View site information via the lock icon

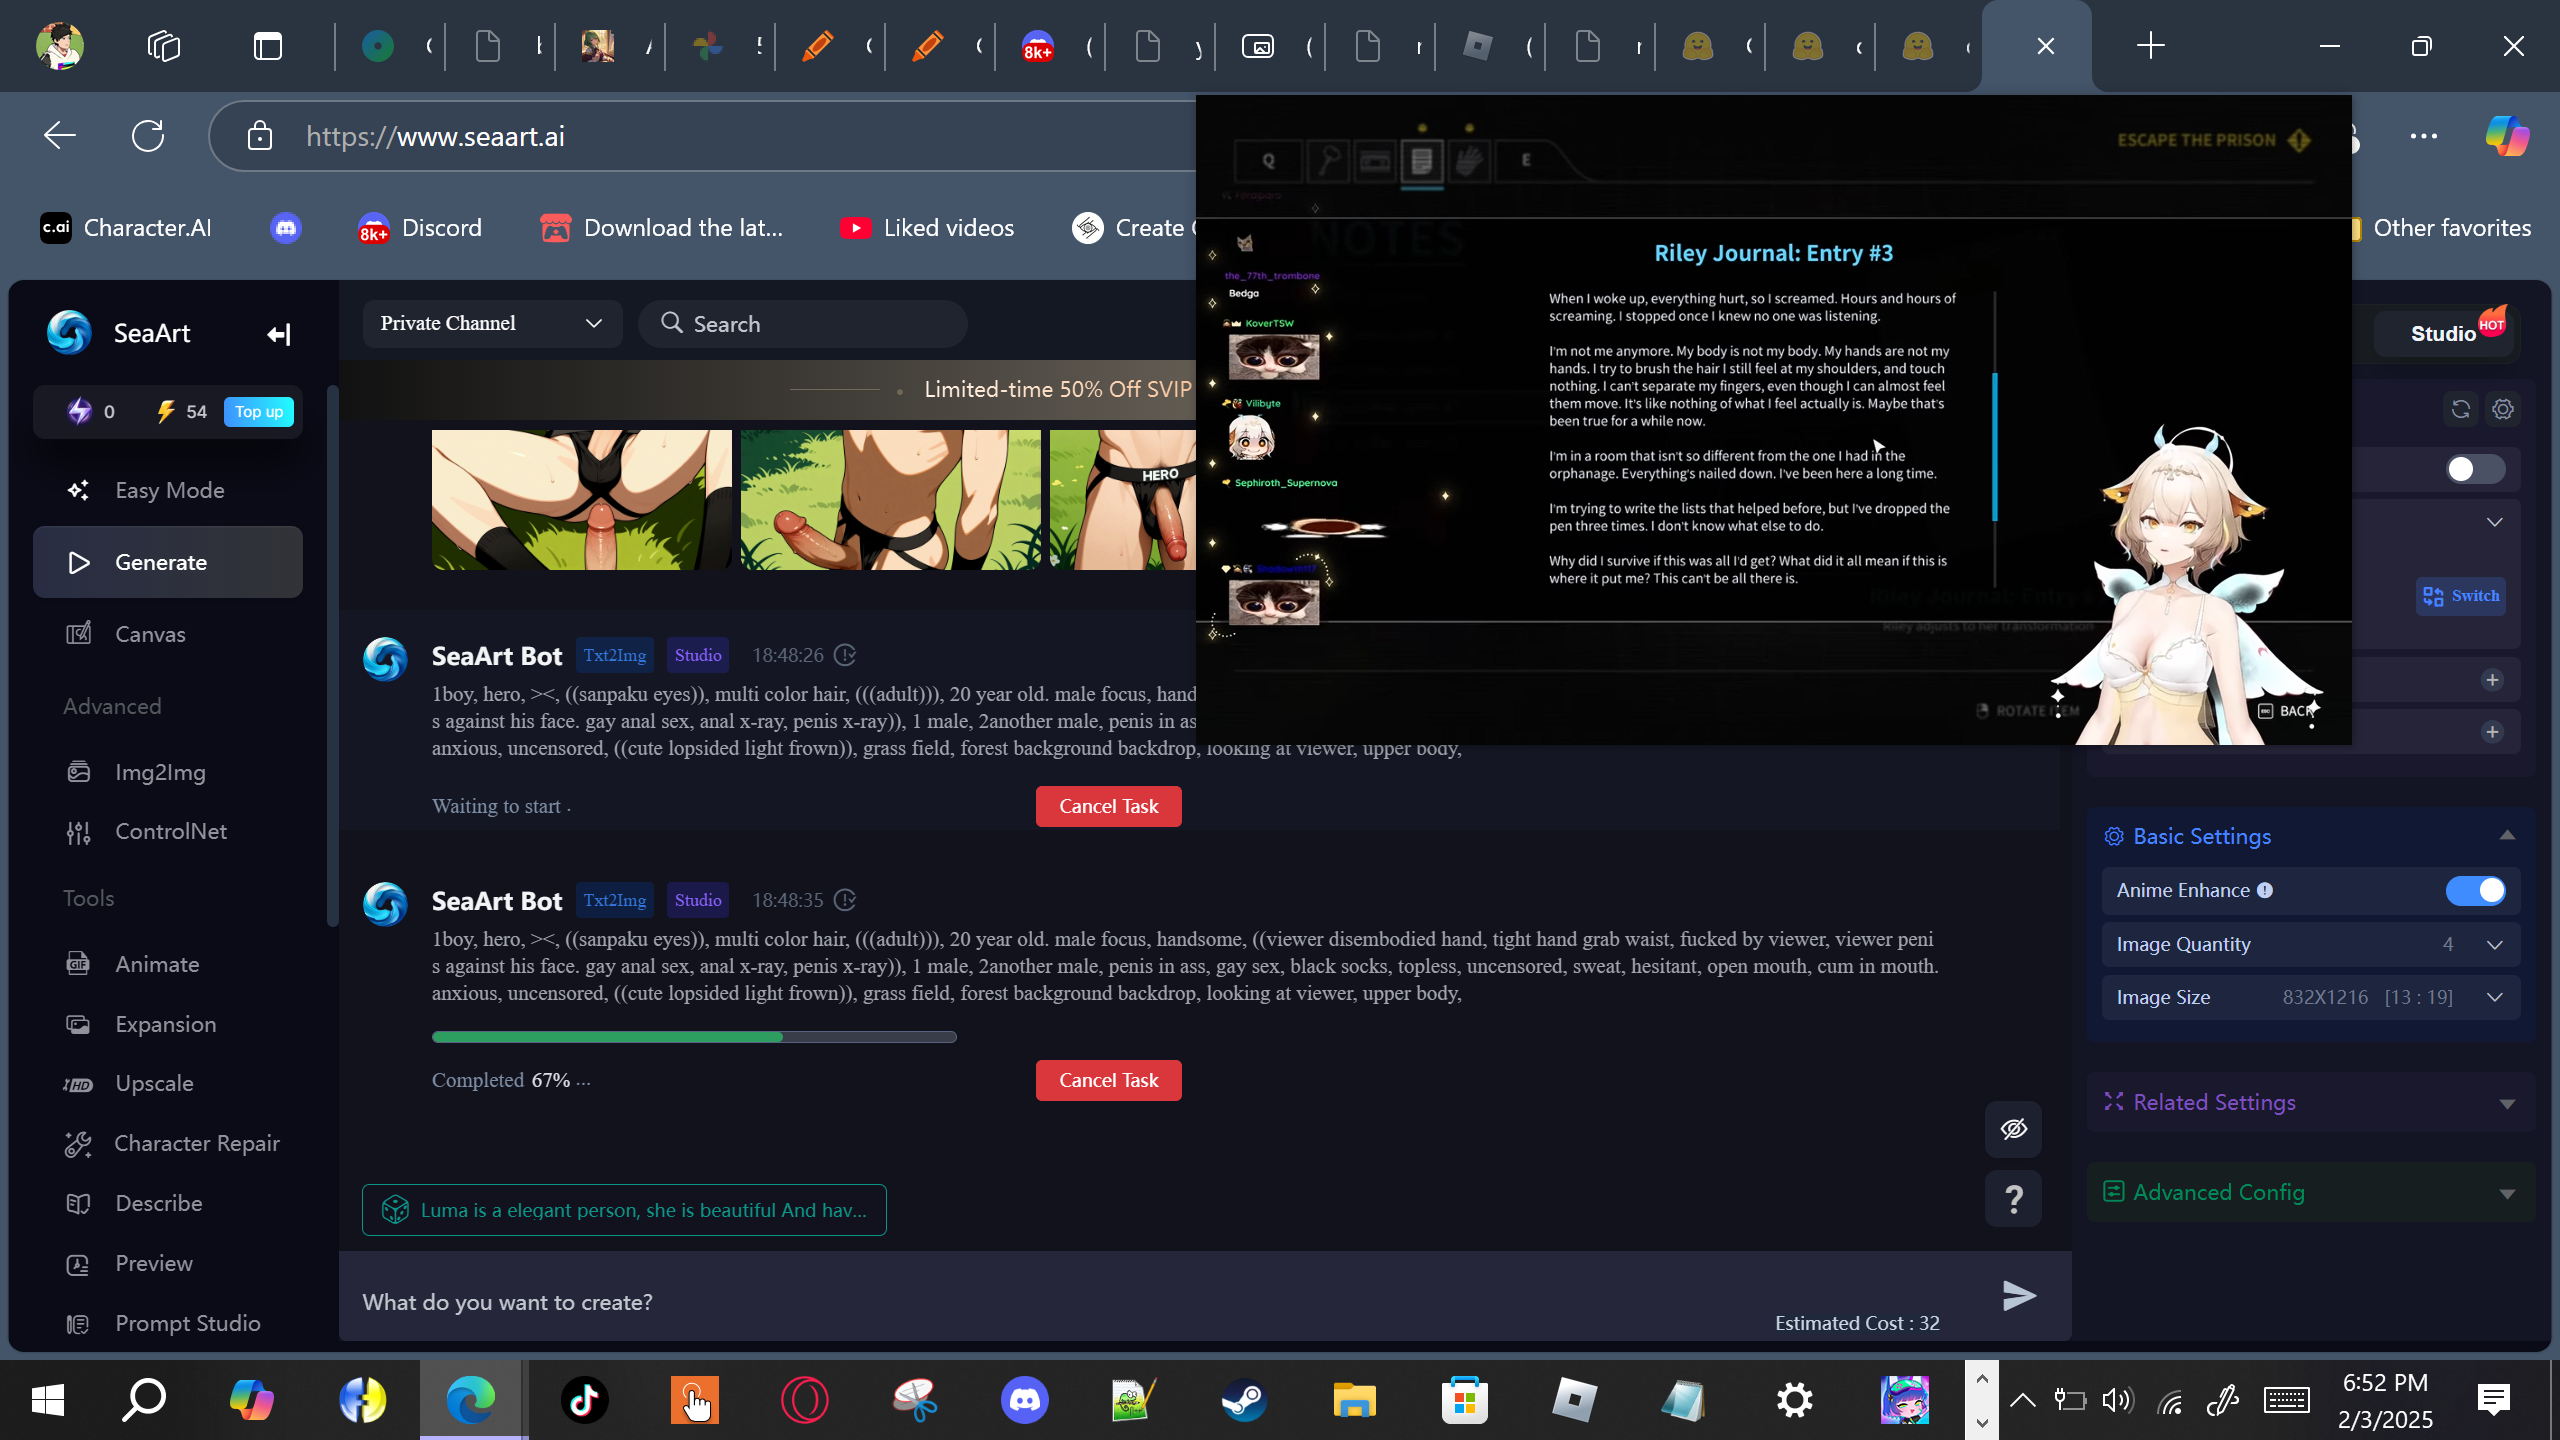click(260, 136)
